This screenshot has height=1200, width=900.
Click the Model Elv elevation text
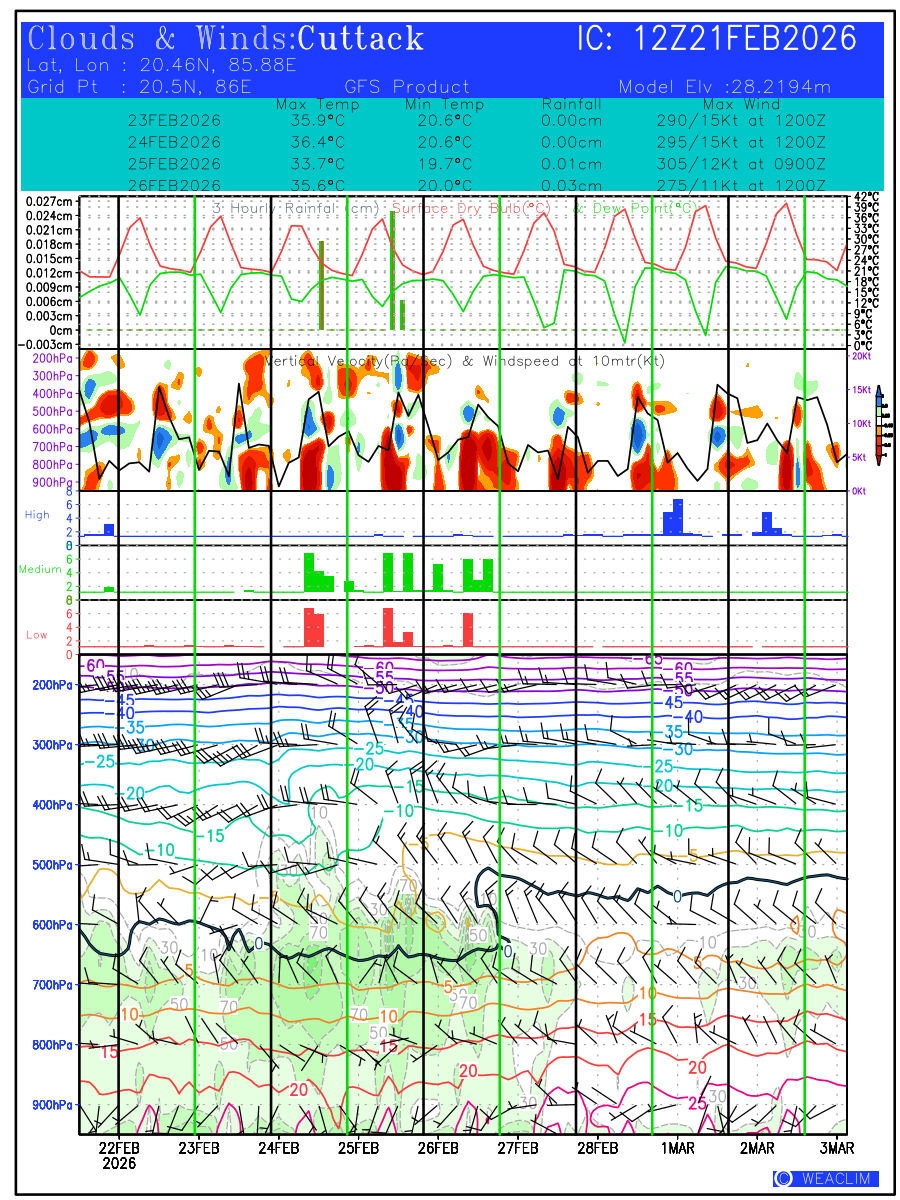point(724,86)
